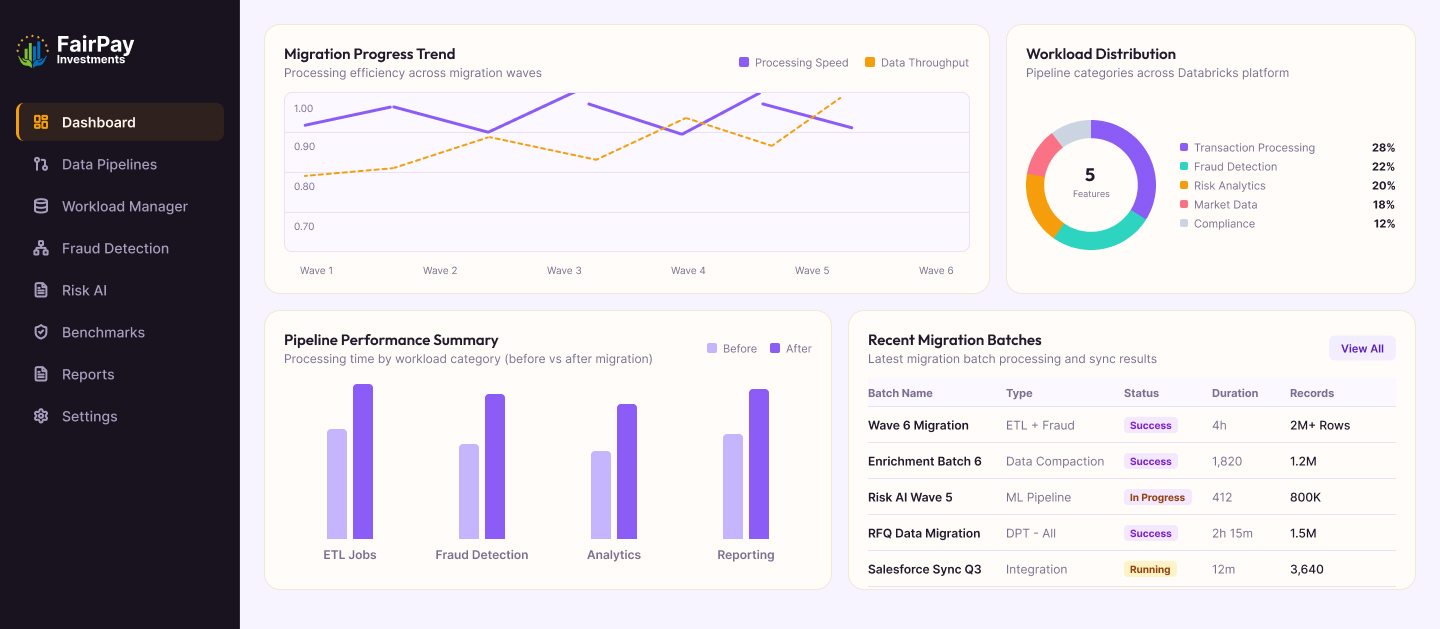Click the 2M+ Rows records value
The image size is (1440, 629).
coord(1320,425)
